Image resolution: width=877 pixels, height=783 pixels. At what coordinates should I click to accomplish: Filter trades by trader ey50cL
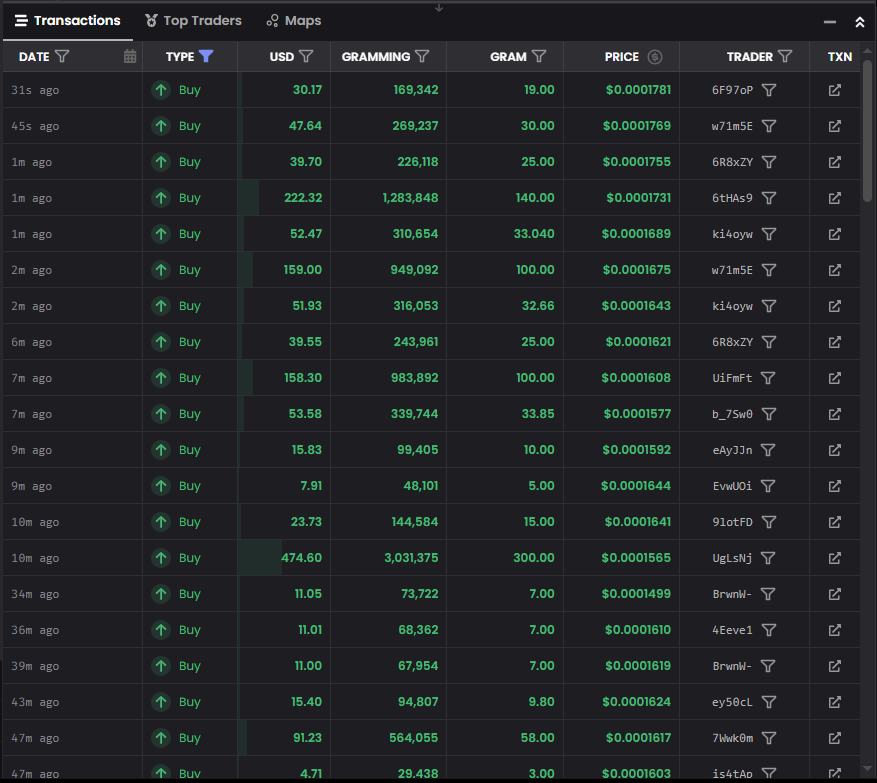770,702
